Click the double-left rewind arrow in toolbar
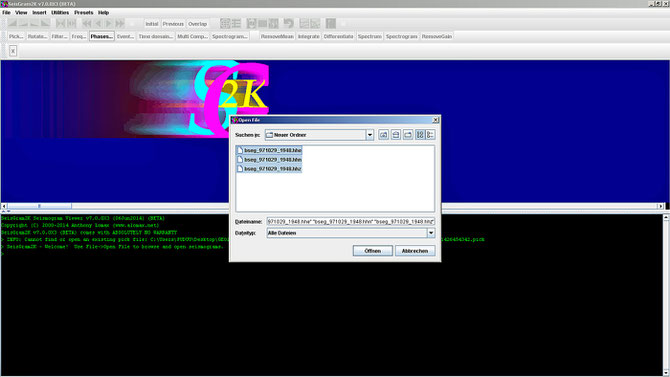 [x=87, y=24]
